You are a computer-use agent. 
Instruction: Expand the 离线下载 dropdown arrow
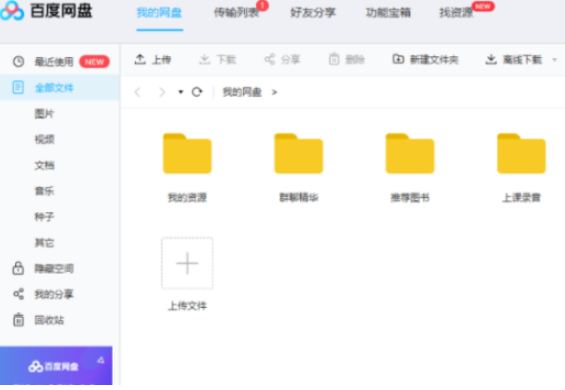555,59
